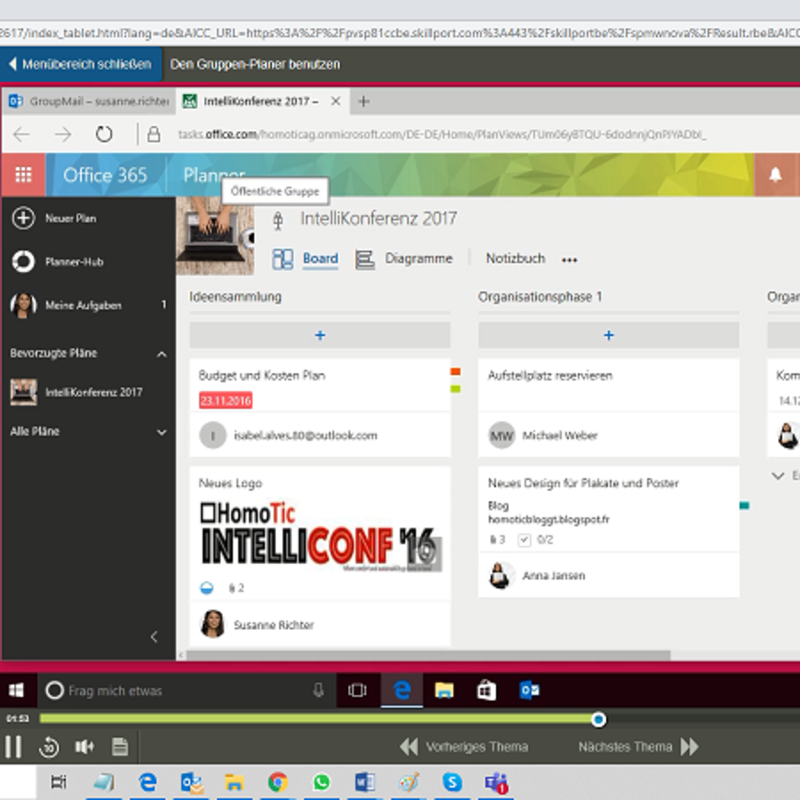Click the horizontal scrollbar of the board
800x800 pixels.
[x=428, y=655]
